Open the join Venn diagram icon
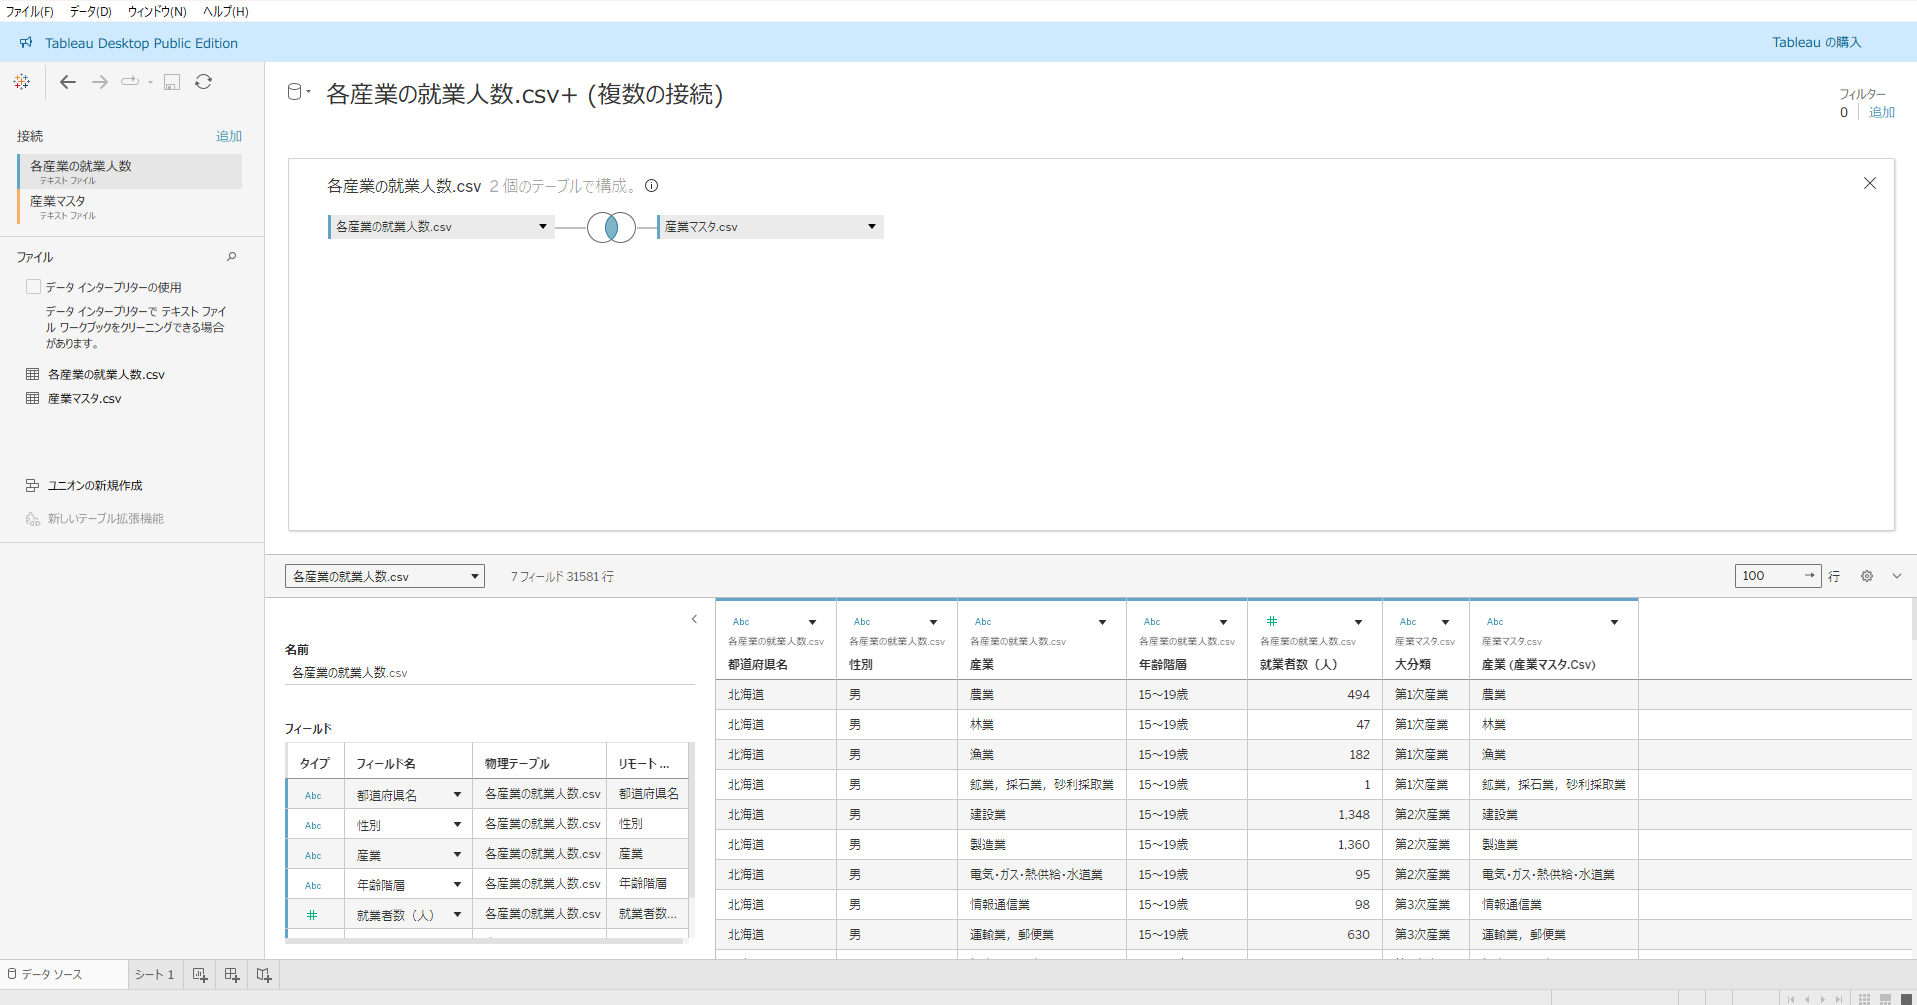The image size is (1917, 1005). tap(611, 227)
